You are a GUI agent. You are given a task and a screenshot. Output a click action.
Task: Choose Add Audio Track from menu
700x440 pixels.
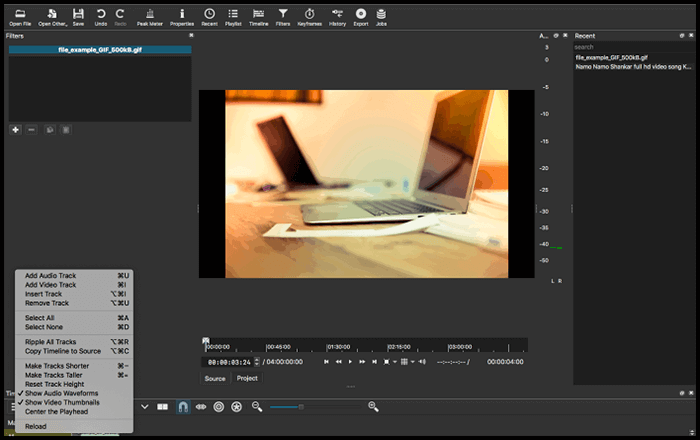click(x=50, y=275)
